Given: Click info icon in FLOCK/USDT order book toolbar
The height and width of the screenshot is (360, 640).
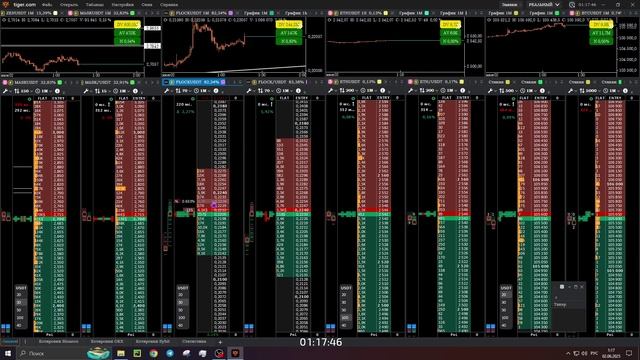Looking at the screenshot, I should click(x=298, y=91).
